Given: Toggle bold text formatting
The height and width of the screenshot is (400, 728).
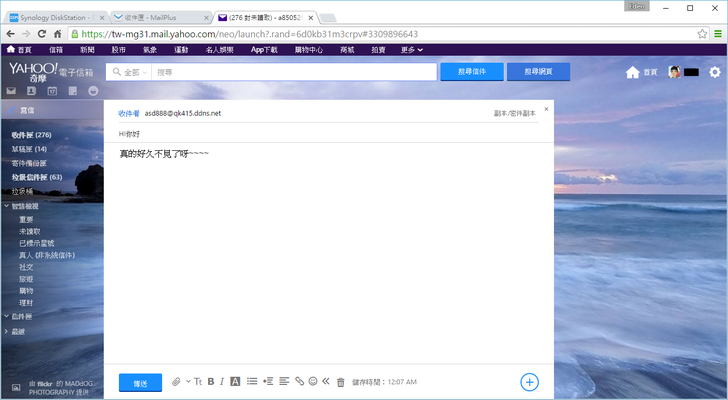Looking at the screenshot, I should pos(211,382).
